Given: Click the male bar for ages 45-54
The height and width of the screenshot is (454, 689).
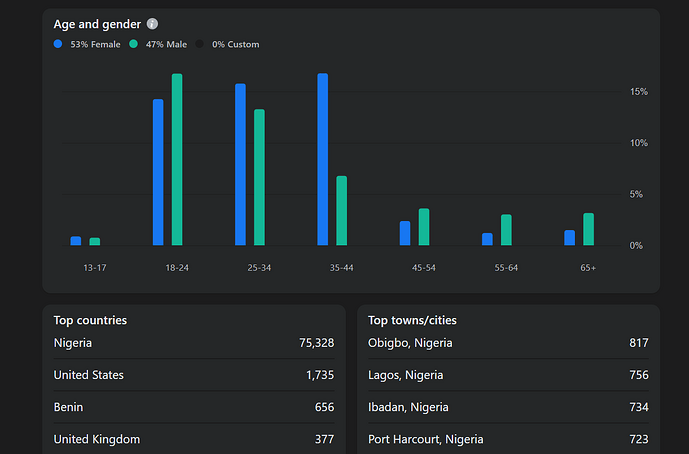Looking at the screenshot, I should 424,227.
